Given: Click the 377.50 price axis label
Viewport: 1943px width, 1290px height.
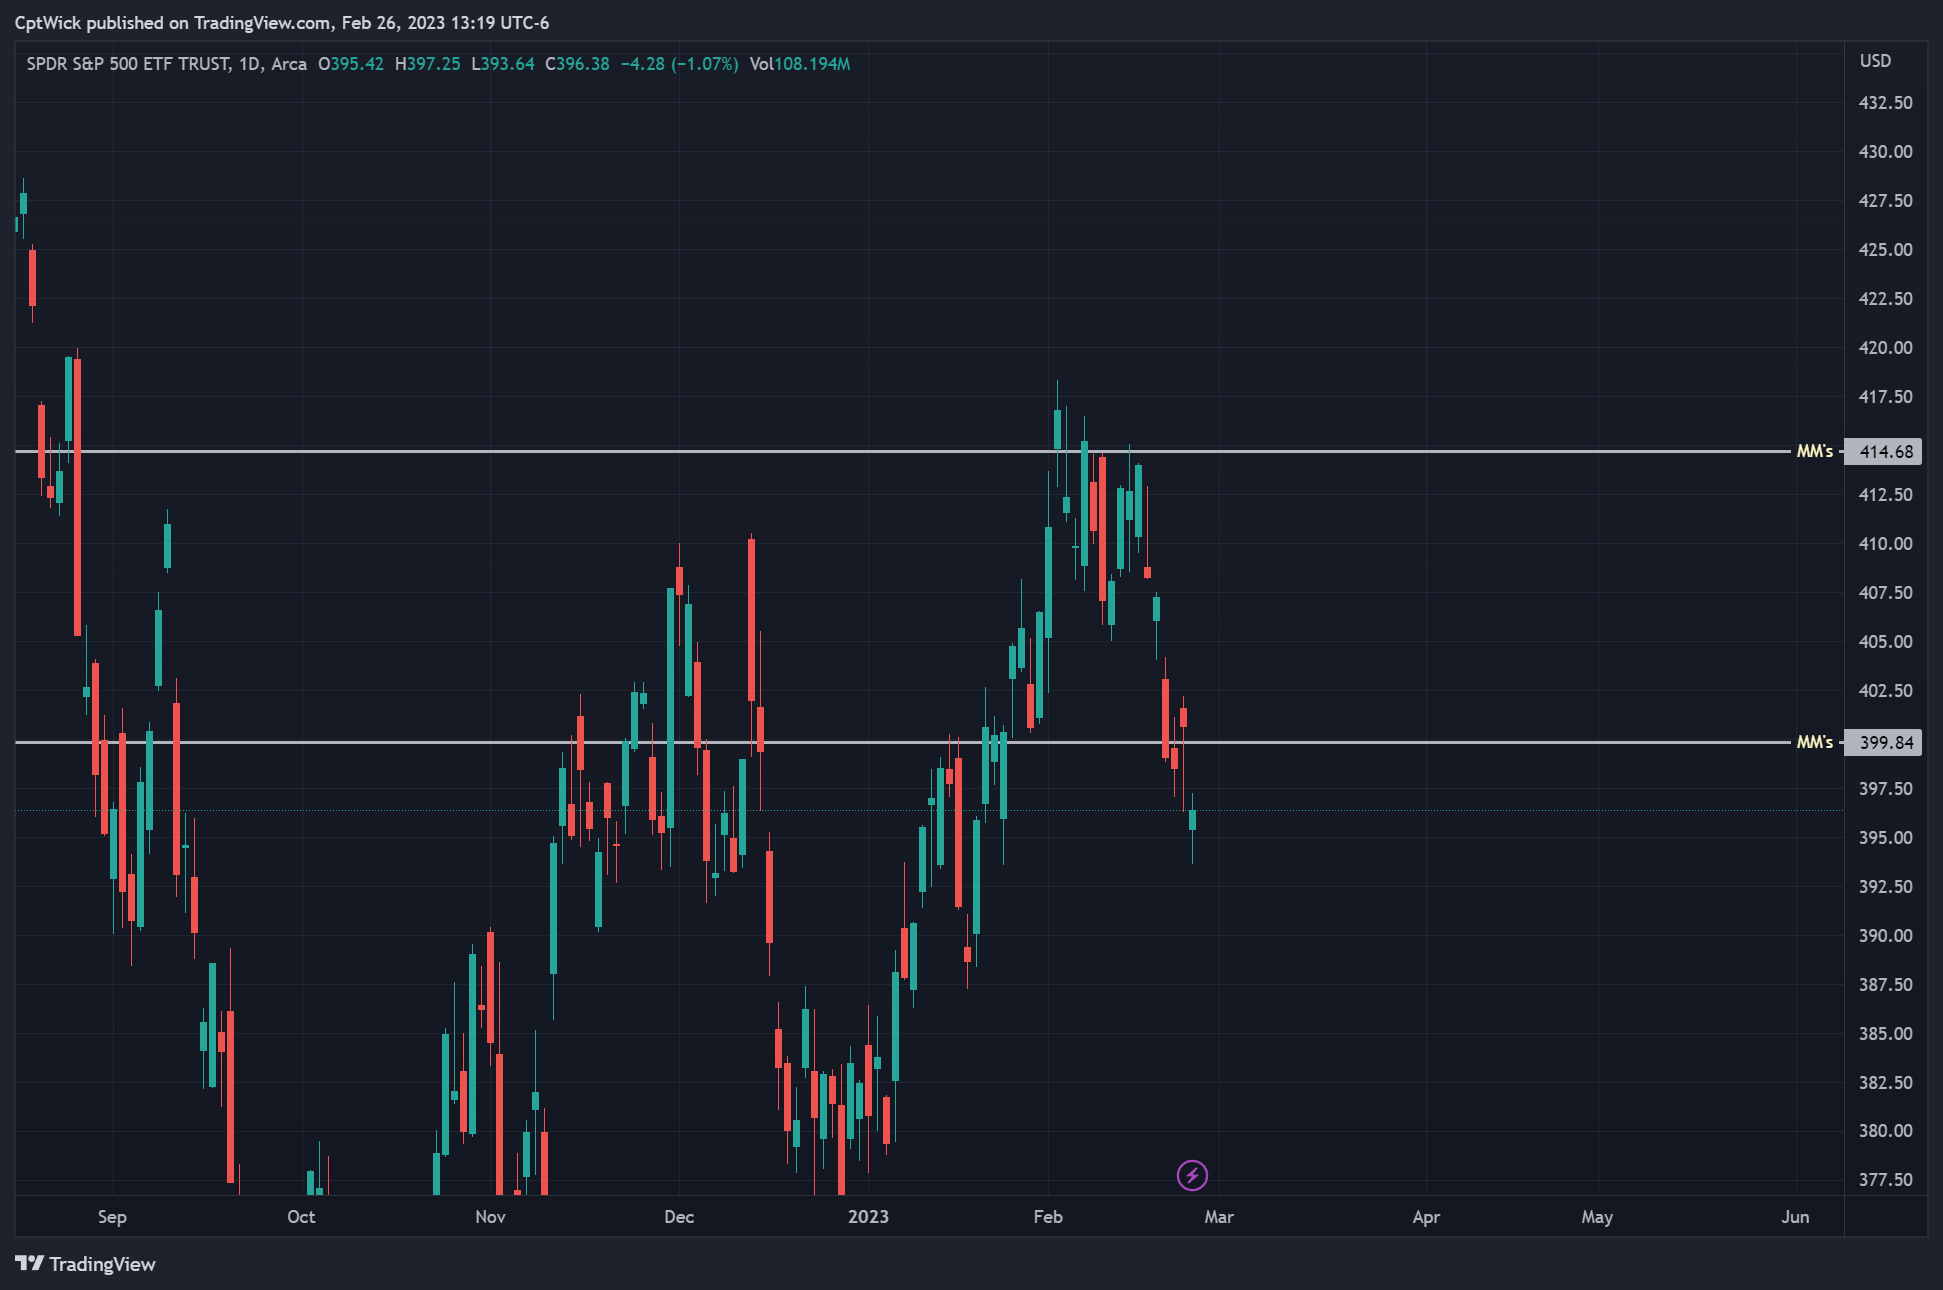Looking at the screenshot, I should [1885, 1180].
